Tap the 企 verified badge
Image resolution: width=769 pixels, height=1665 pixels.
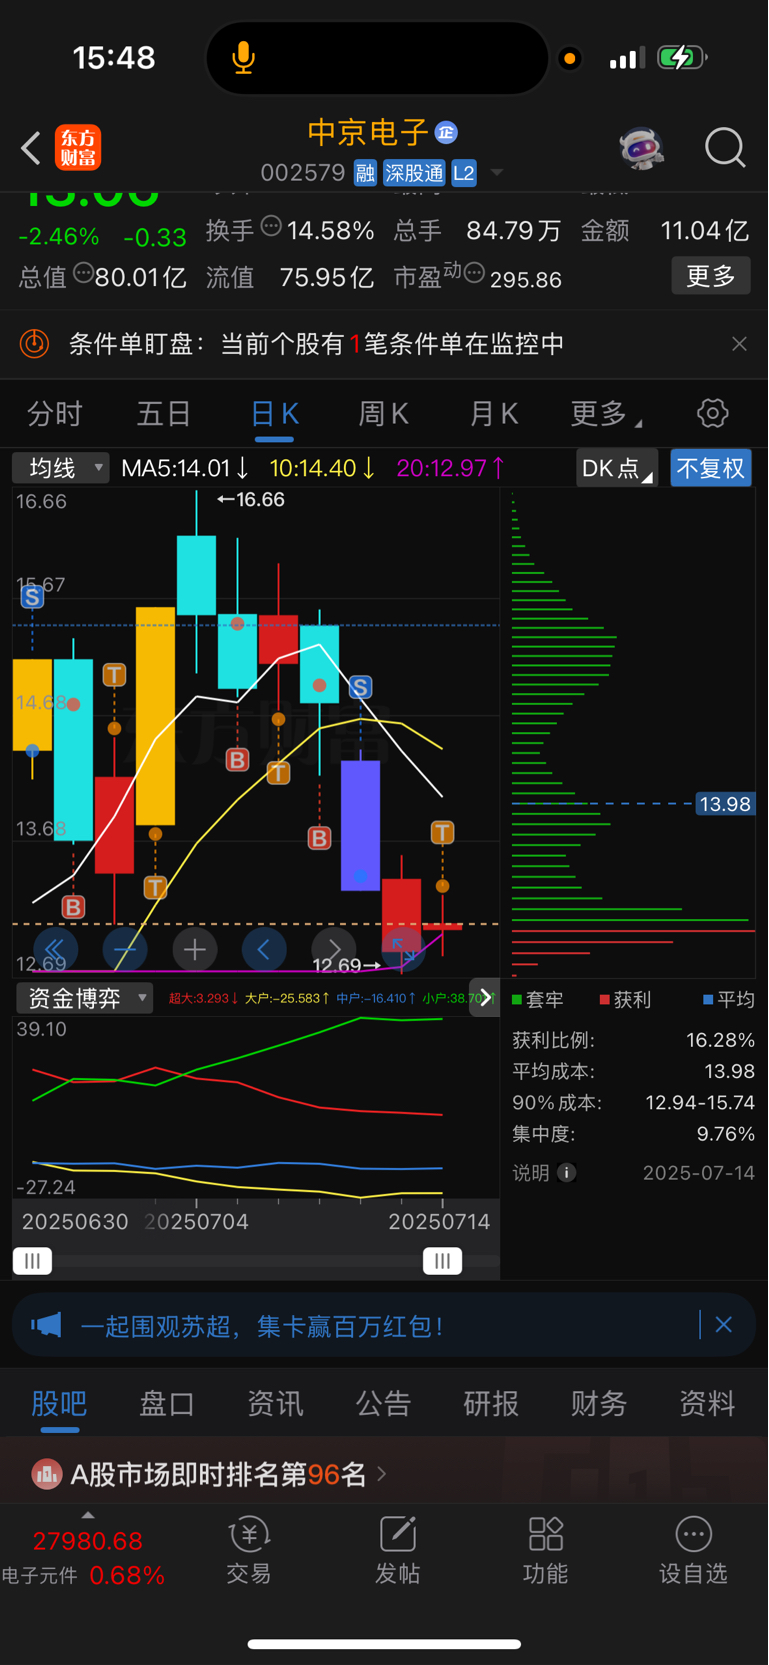[446, 132]
